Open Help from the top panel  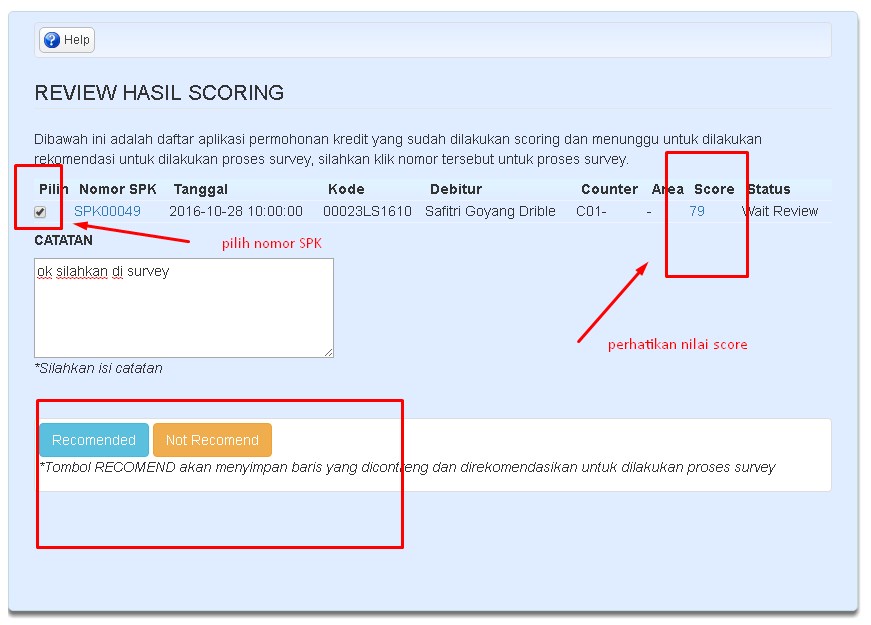coord(66,40)
